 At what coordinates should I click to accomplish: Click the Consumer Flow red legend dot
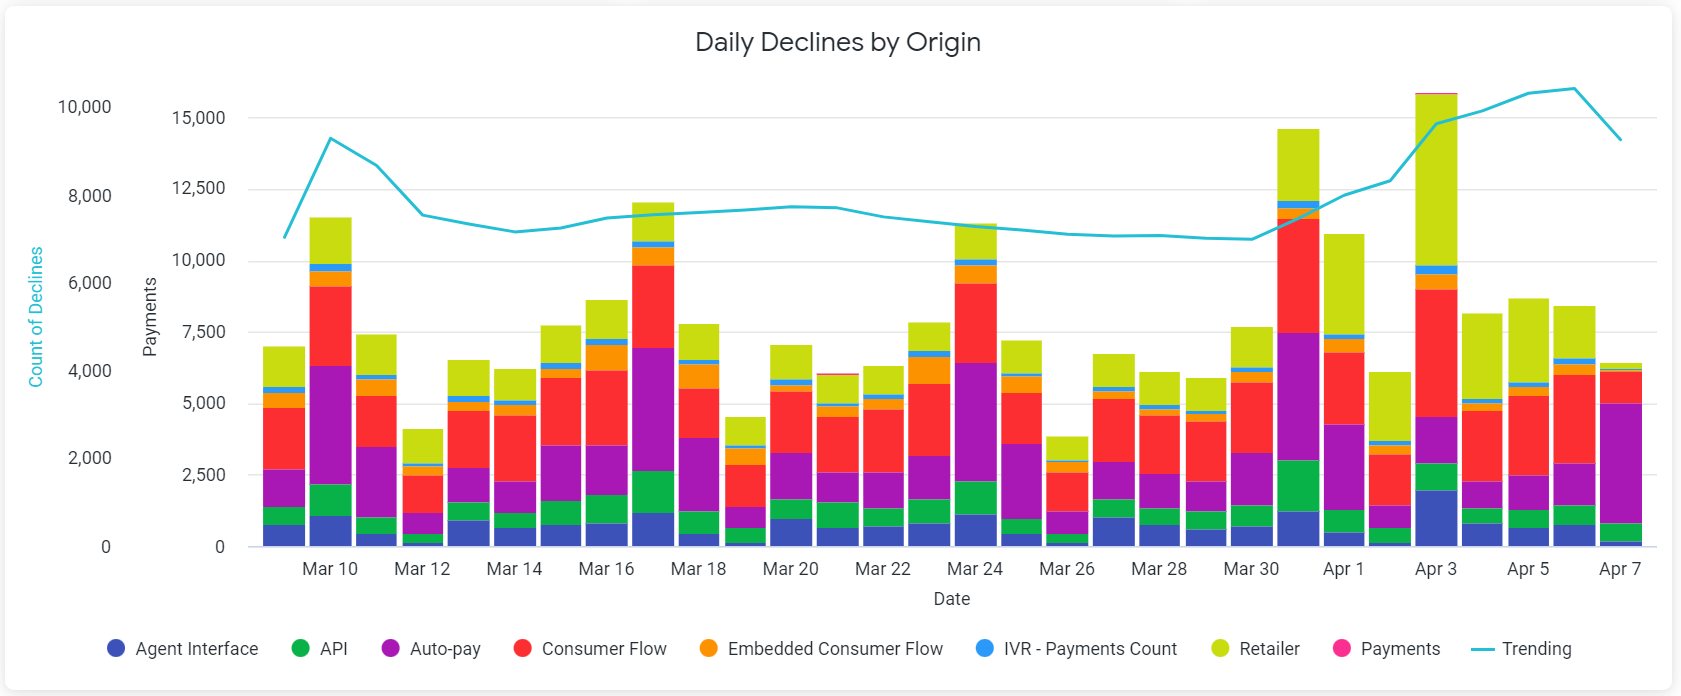coord(522,648)
